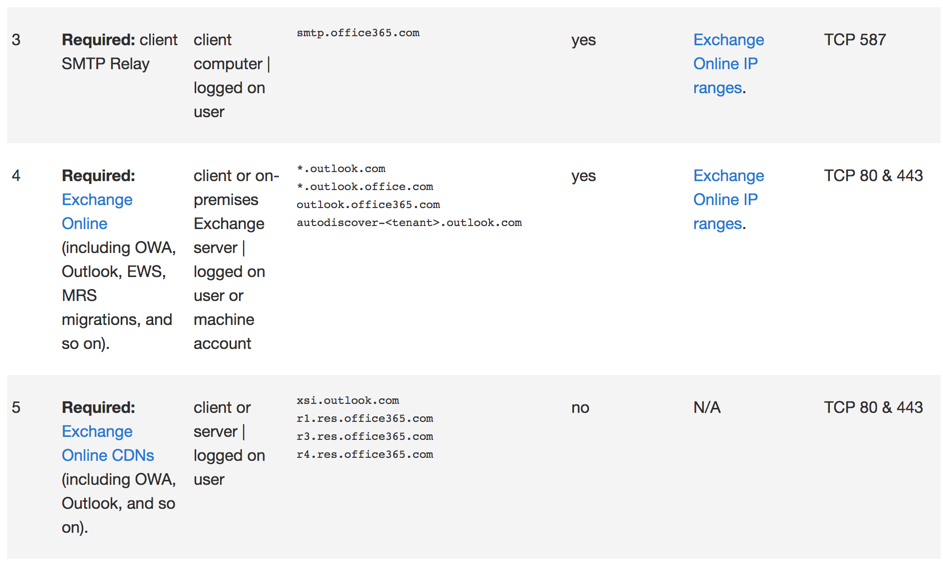
Task: Select xsi.outlook.com hostname entry
Action: tap(348, 400)
